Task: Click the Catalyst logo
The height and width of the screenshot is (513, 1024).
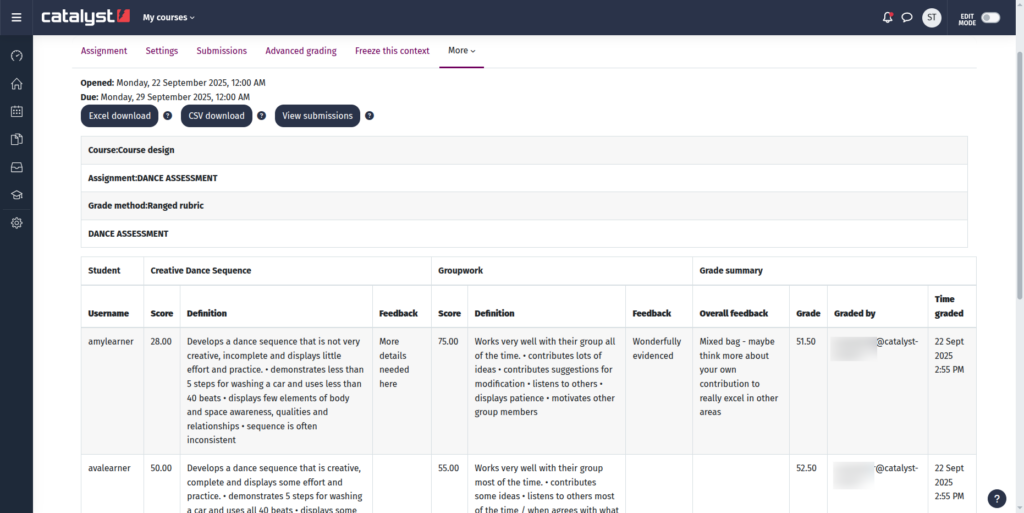Action: 86,17
